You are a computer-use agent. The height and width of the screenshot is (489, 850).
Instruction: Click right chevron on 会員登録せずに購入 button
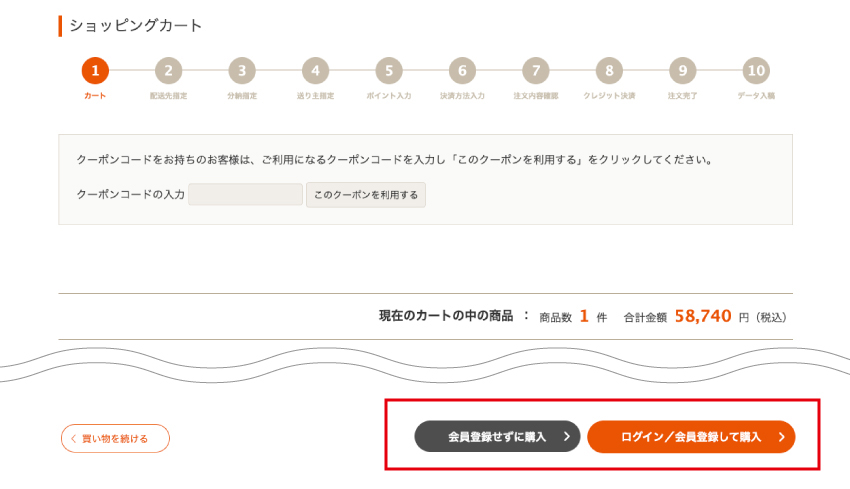tap(566, 437)
